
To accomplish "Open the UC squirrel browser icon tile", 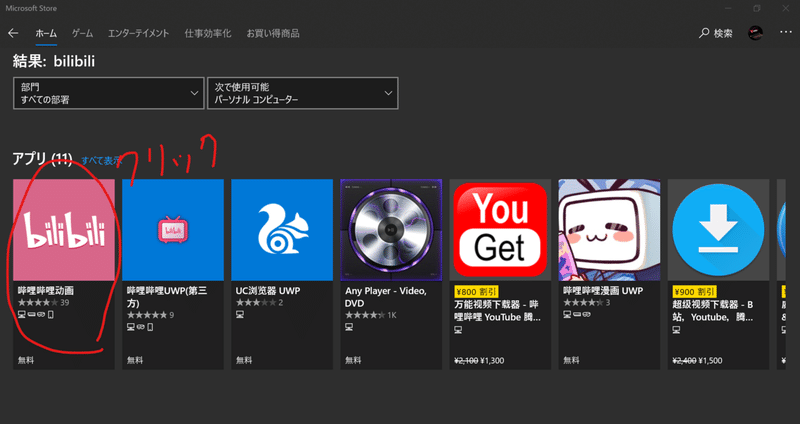I will click(x=282, y=230).
